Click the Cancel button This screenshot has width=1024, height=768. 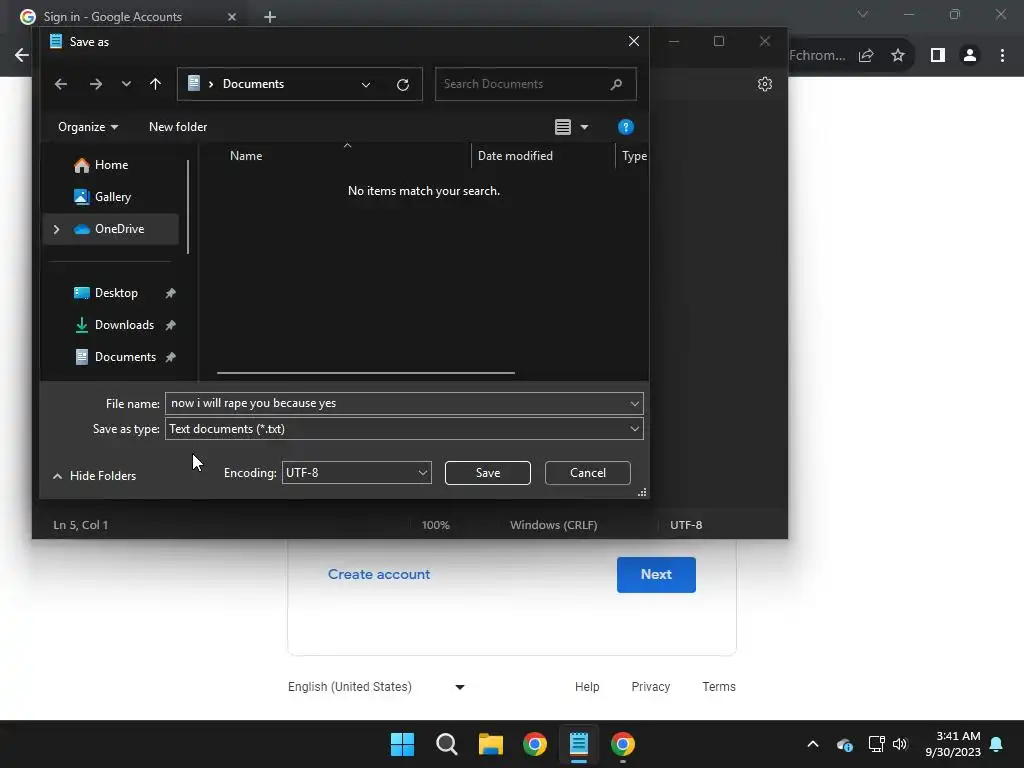(588, 473)
